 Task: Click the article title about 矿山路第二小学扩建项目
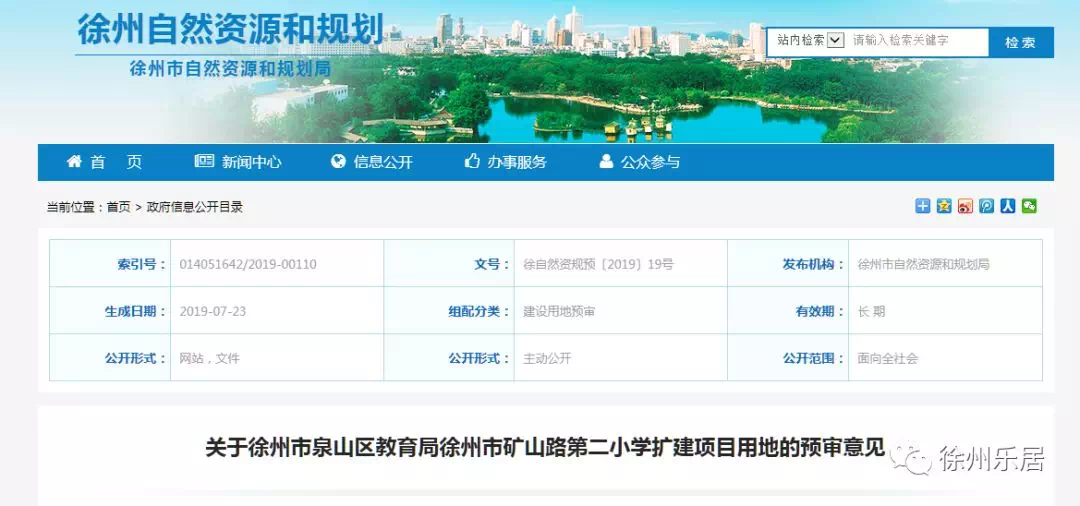coord(545,447)
